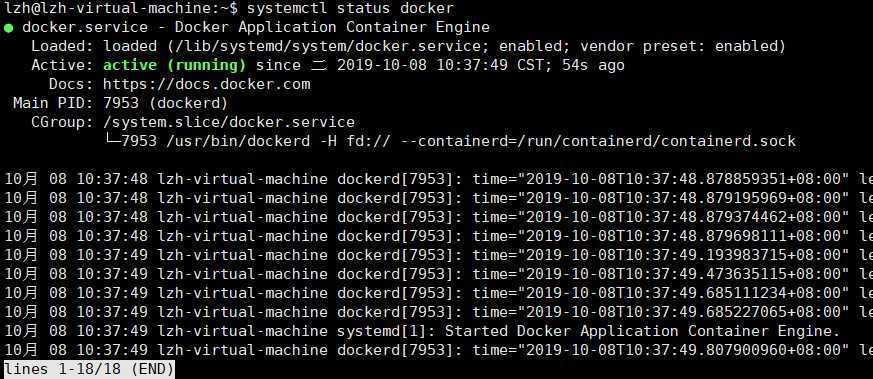Click the containerd.sock path argument
873x379 pixels.
[x=729, y=141]
